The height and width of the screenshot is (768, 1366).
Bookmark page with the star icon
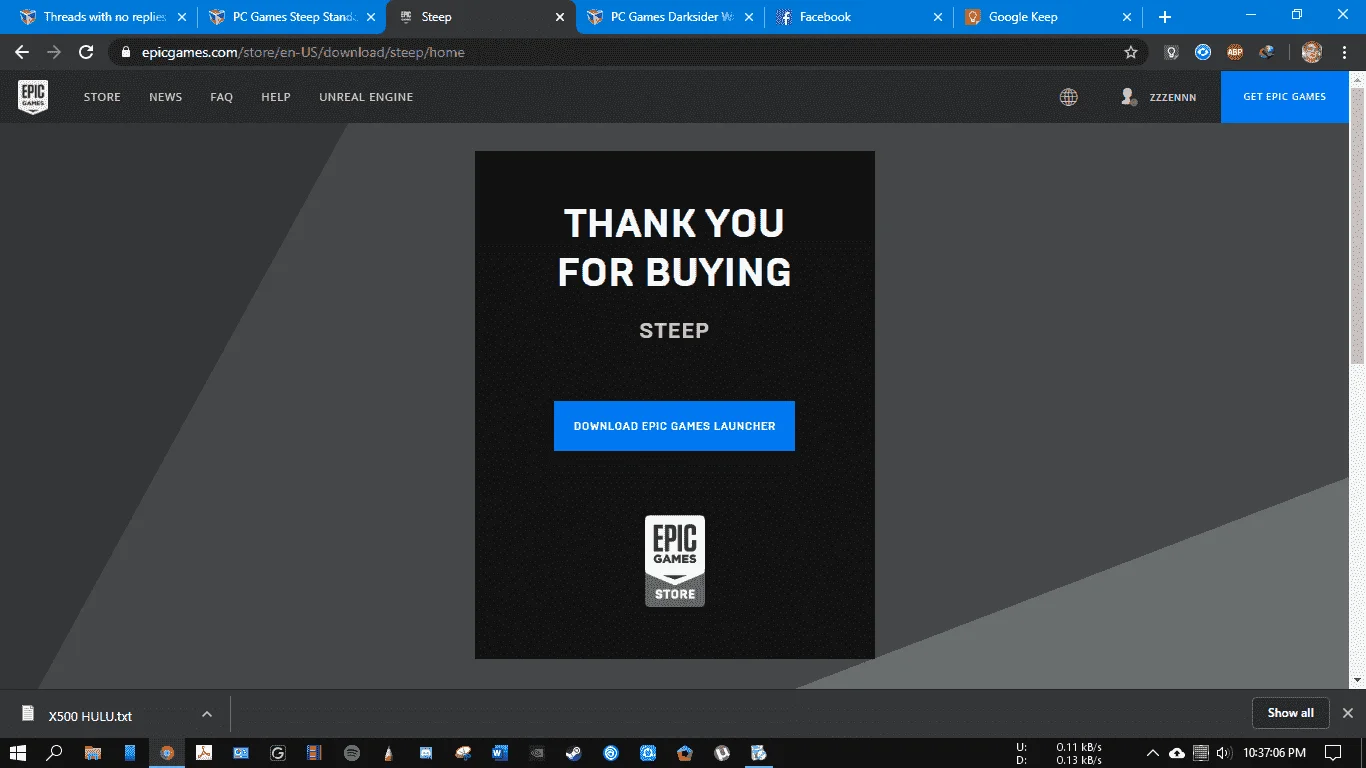click(x=1131, y=52)
